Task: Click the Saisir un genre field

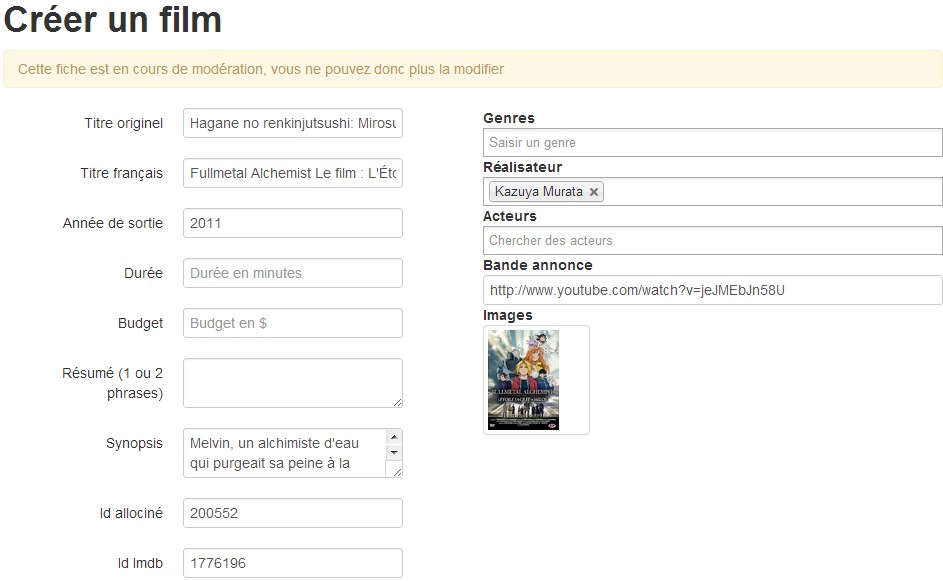Action: [713, 143]
